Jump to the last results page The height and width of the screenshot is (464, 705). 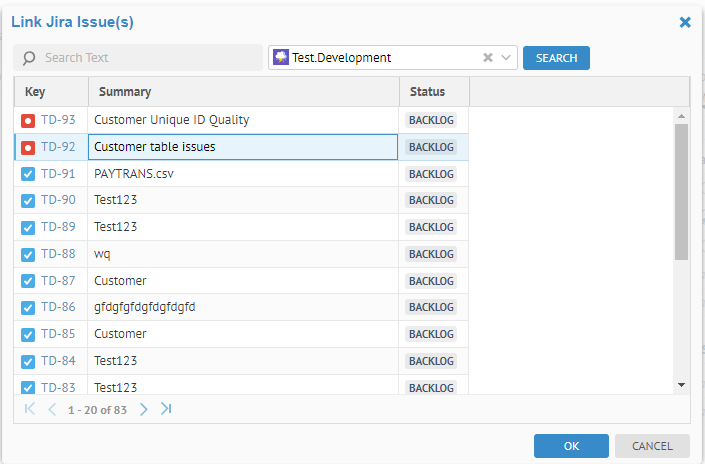[x=166, y=409]
